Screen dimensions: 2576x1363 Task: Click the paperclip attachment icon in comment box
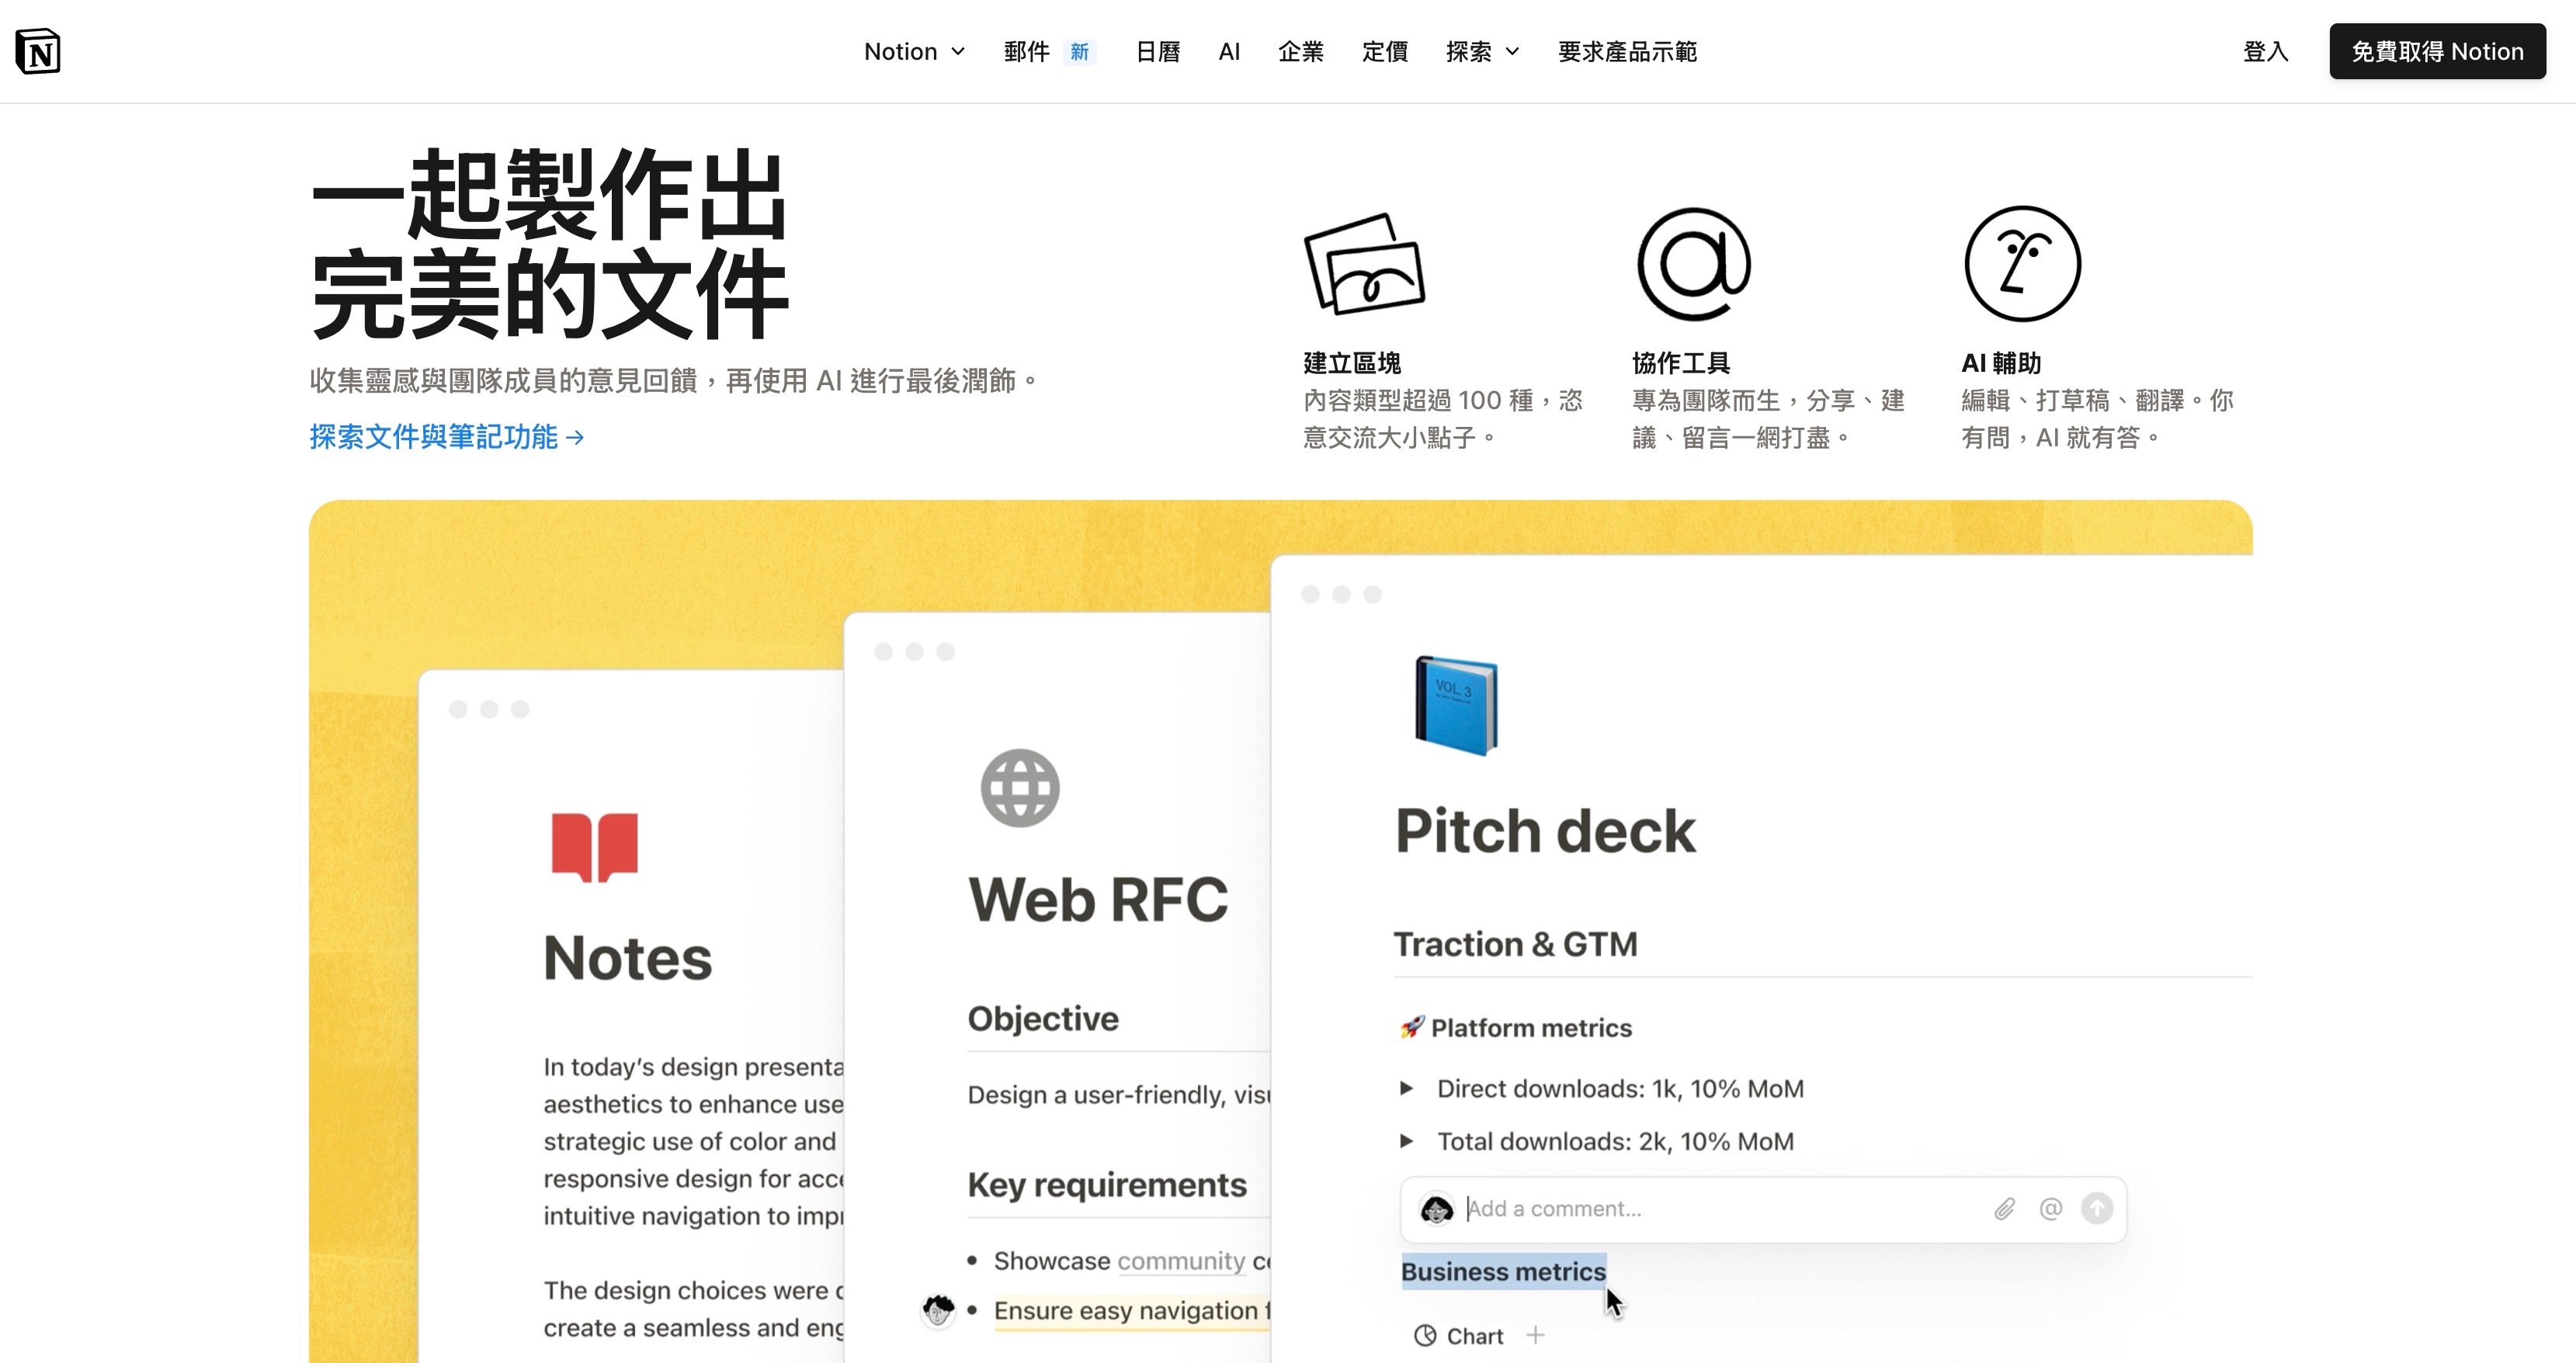(2004, 1209)
